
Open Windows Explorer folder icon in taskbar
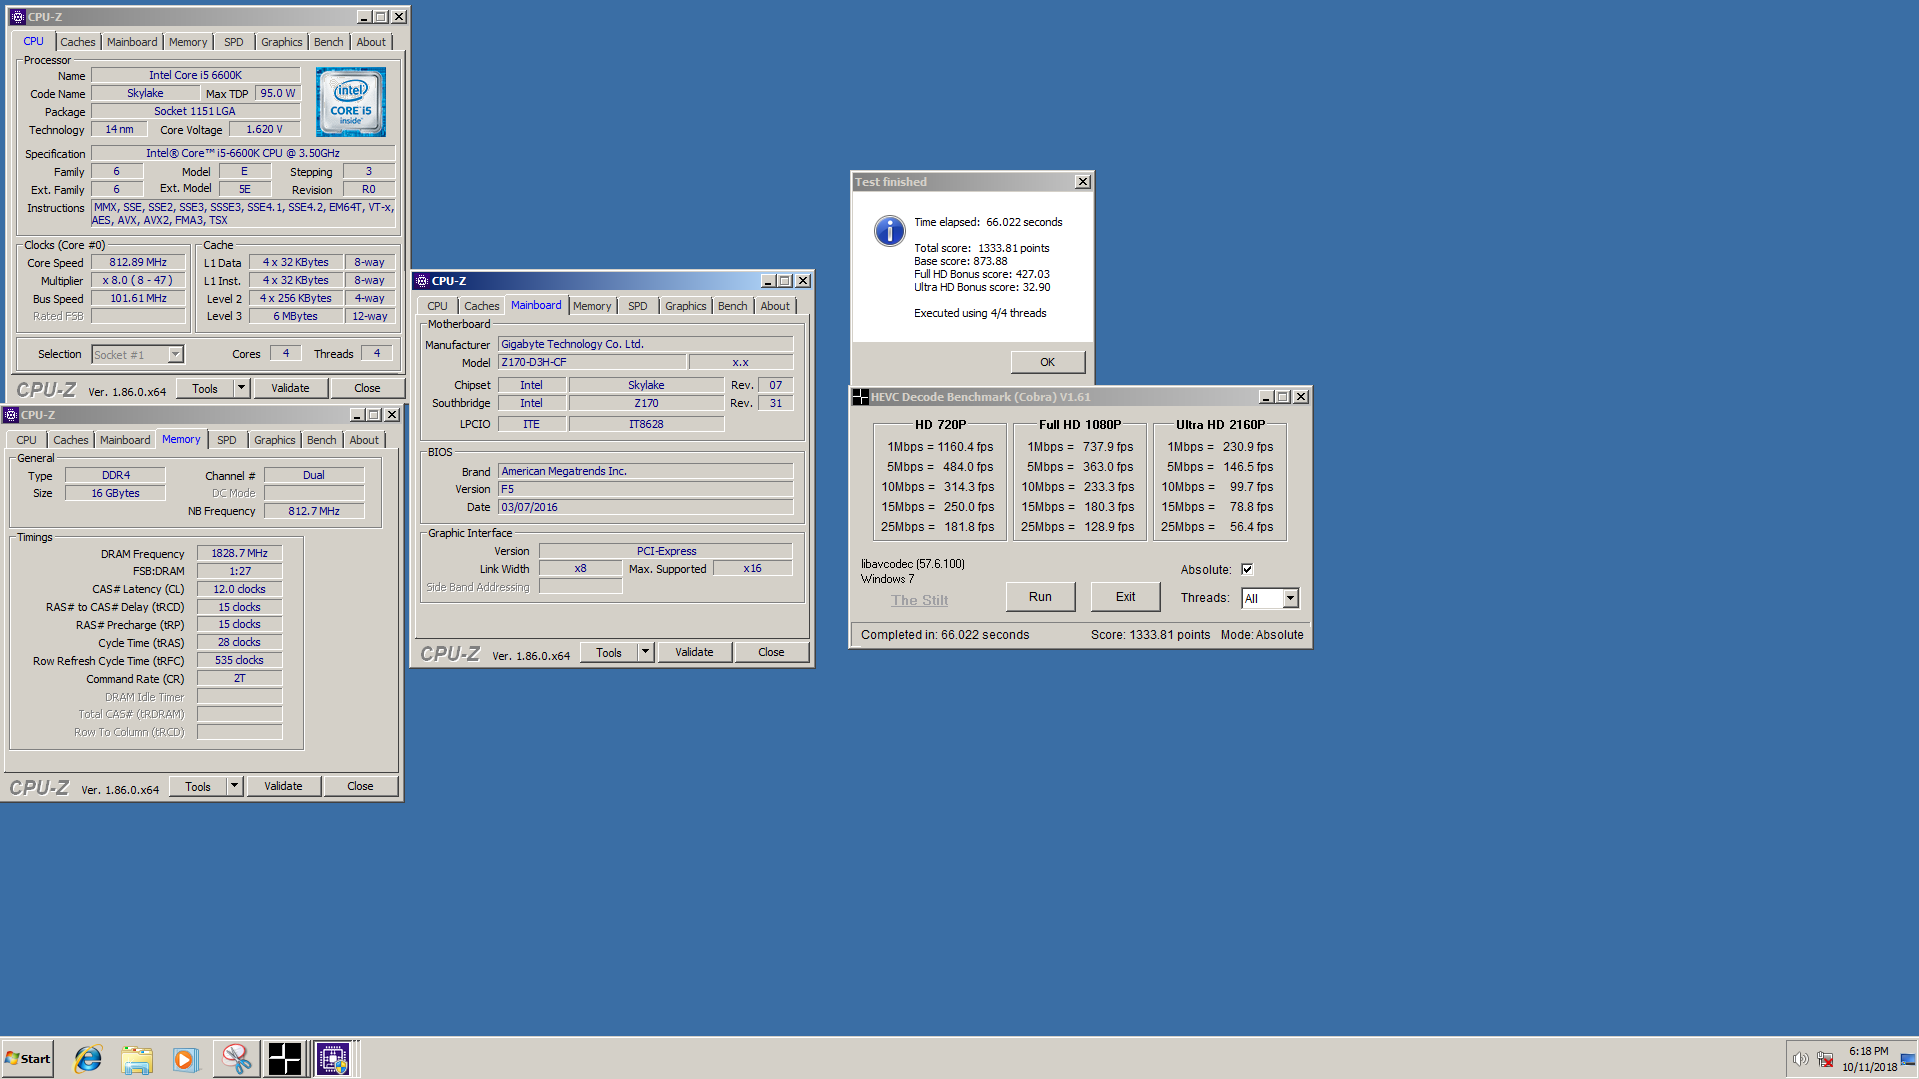(x=137, y=1059)
